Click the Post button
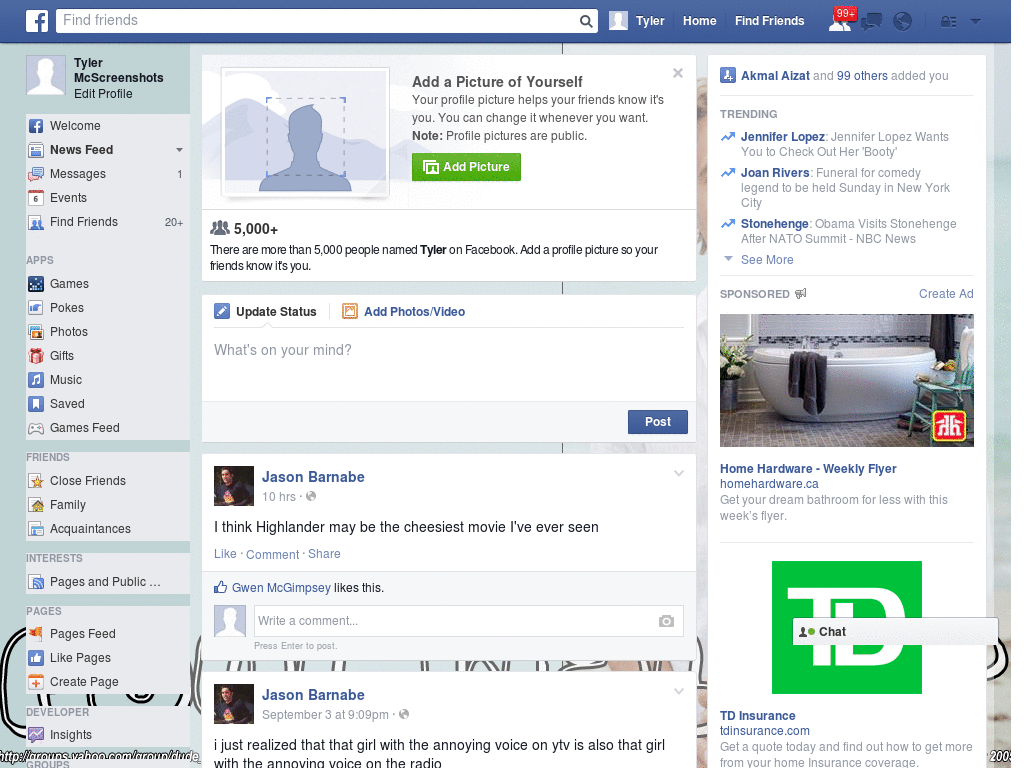 tap(658, 422)
